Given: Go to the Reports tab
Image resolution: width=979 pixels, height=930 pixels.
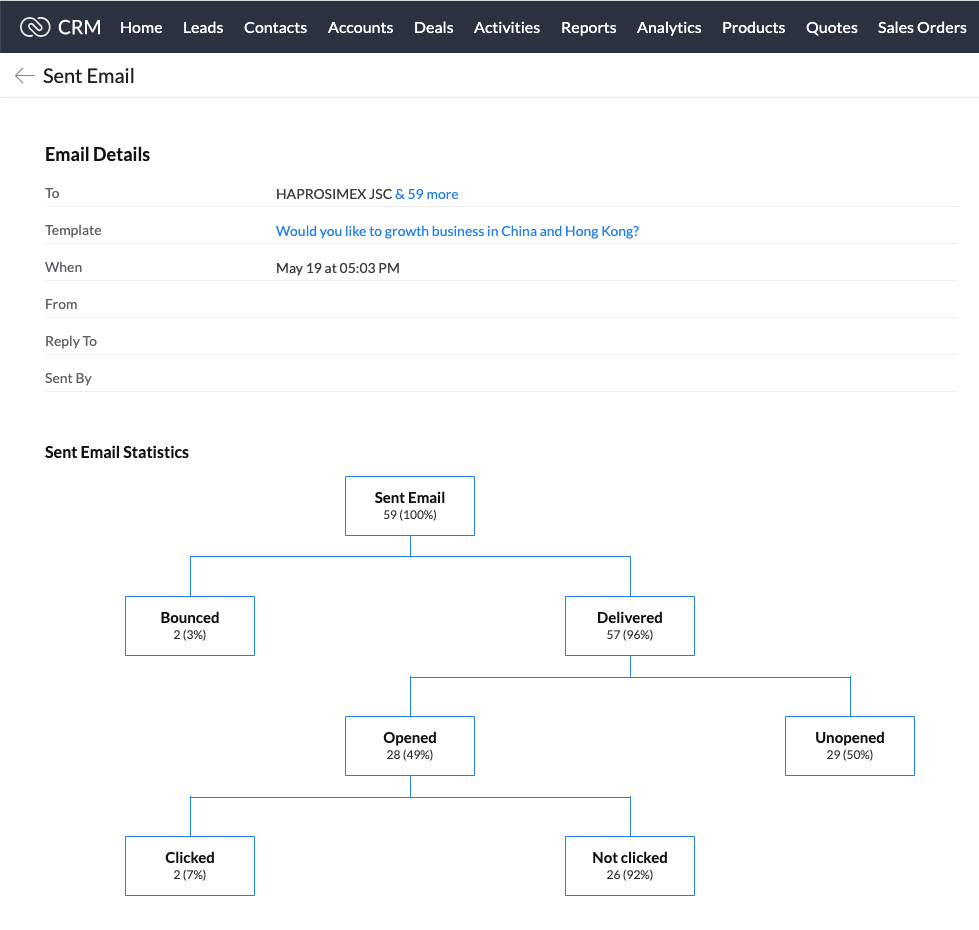Looking at the screenshot, I should click(x=588, y=27).
